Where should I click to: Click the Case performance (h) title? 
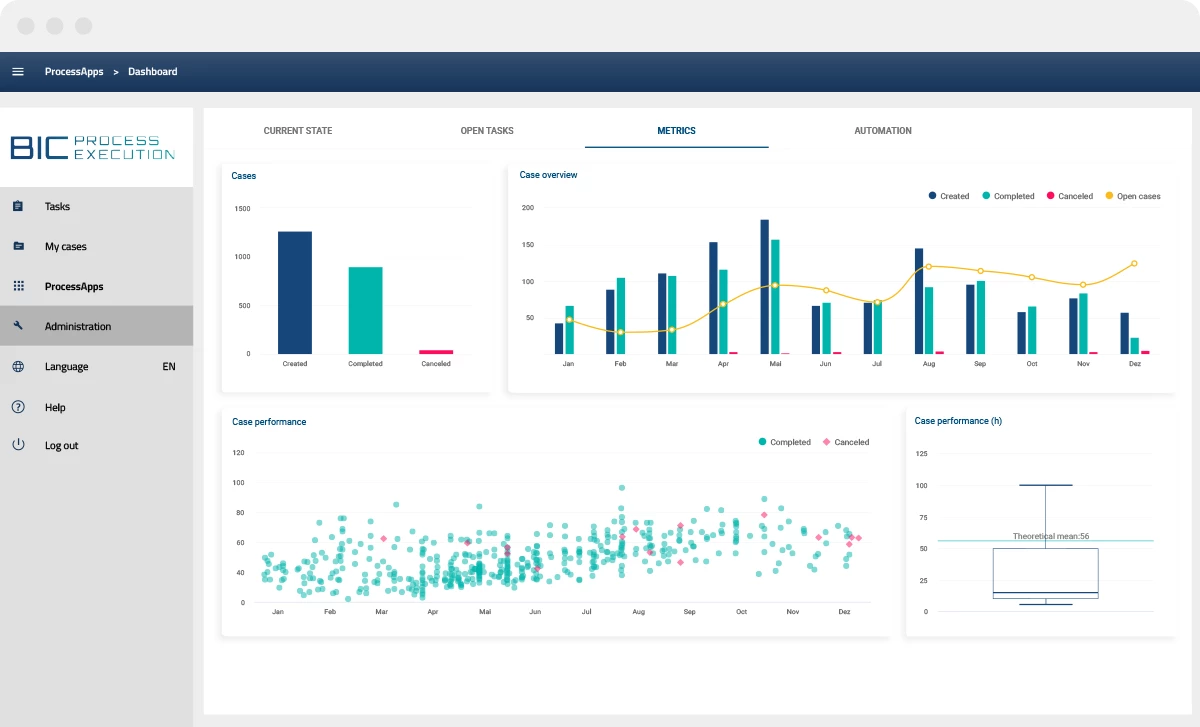click(958, 421)
